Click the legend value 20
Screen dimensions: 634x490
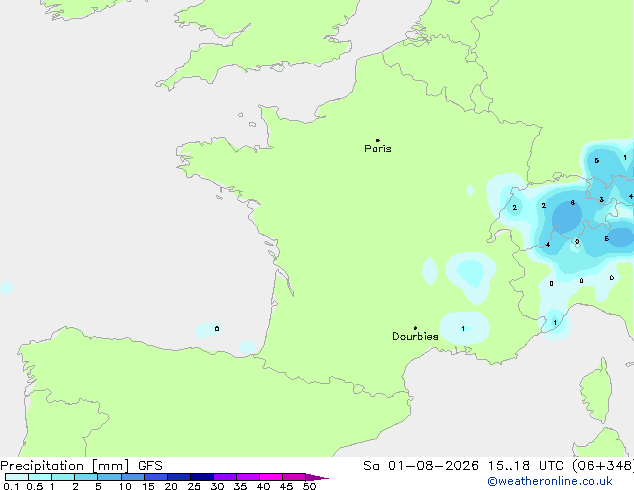coord(171,486)
